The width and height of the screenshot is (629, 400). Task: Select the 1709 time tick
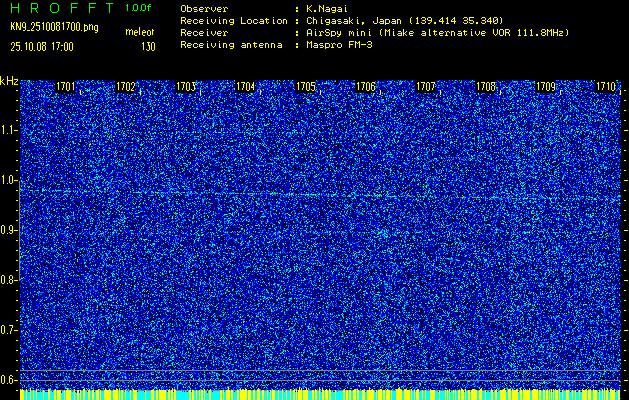(546, 87)
